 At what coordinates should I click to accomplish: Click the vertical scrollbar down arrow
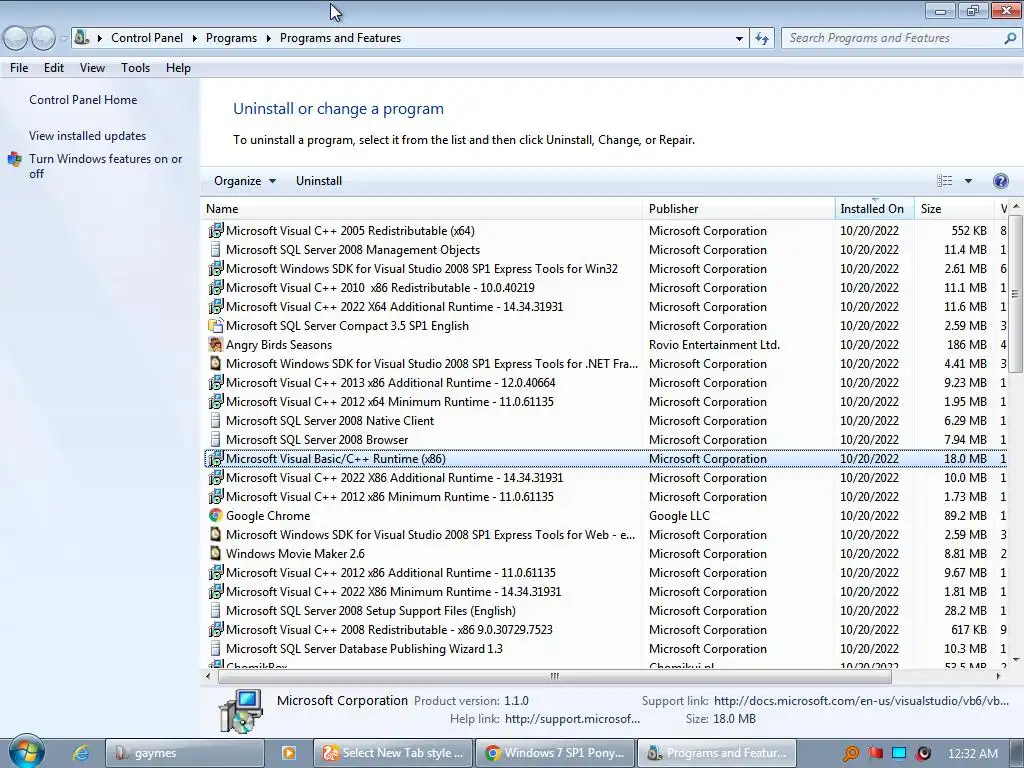coord(1015,660)
